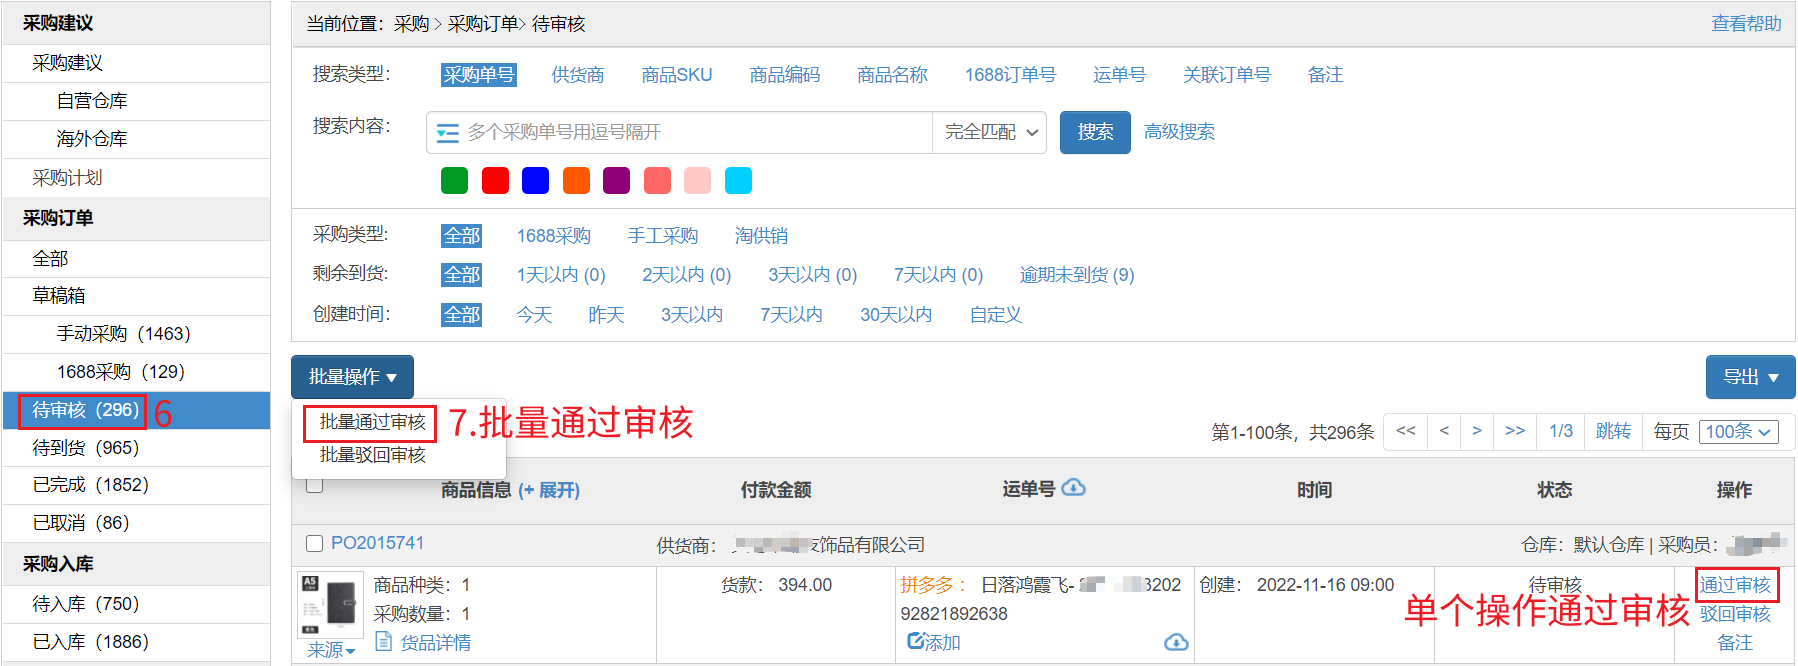Viewport: 1798px width, 666px height.
Task: Go to the first page with <<
Action: pyautogui.click(x=1406, y=431)
